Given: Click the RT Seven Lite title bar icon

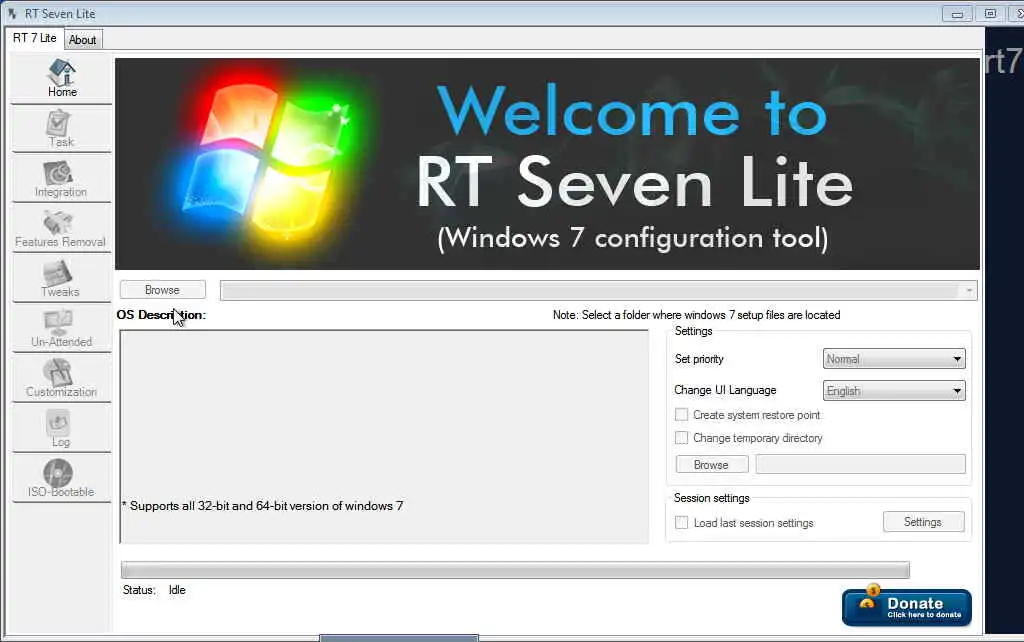Looking at the screenshot, I should (x=11, y=14).
